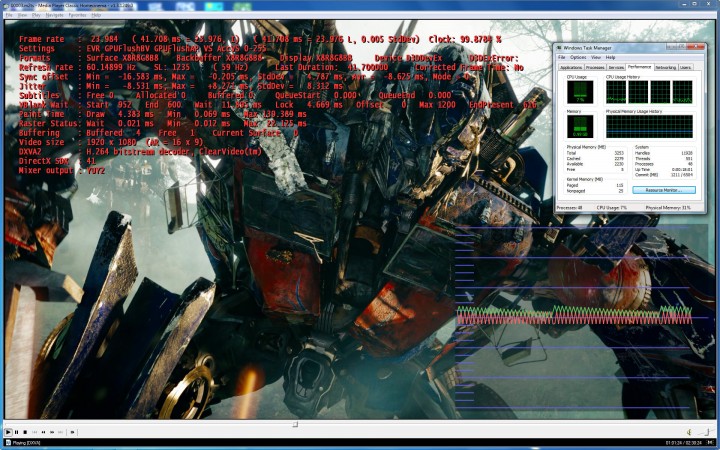The width and height of the screenshot is (720, 450).
Task: Select the Performance tab in Task Manager
Action: tap(640, 67)
